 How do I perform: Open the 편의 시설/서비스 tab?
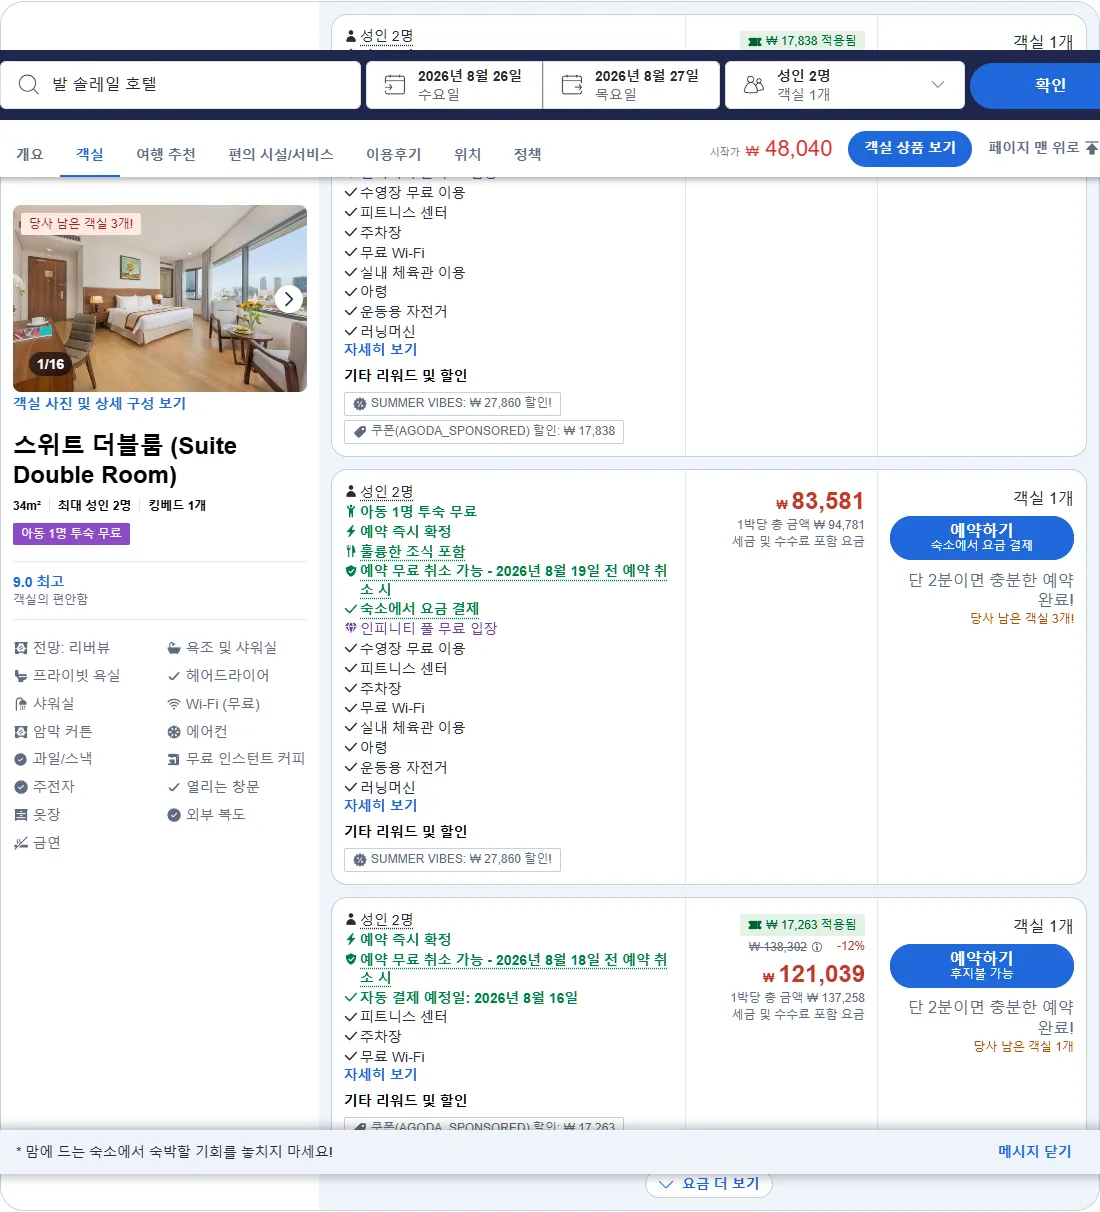point(281,154)
